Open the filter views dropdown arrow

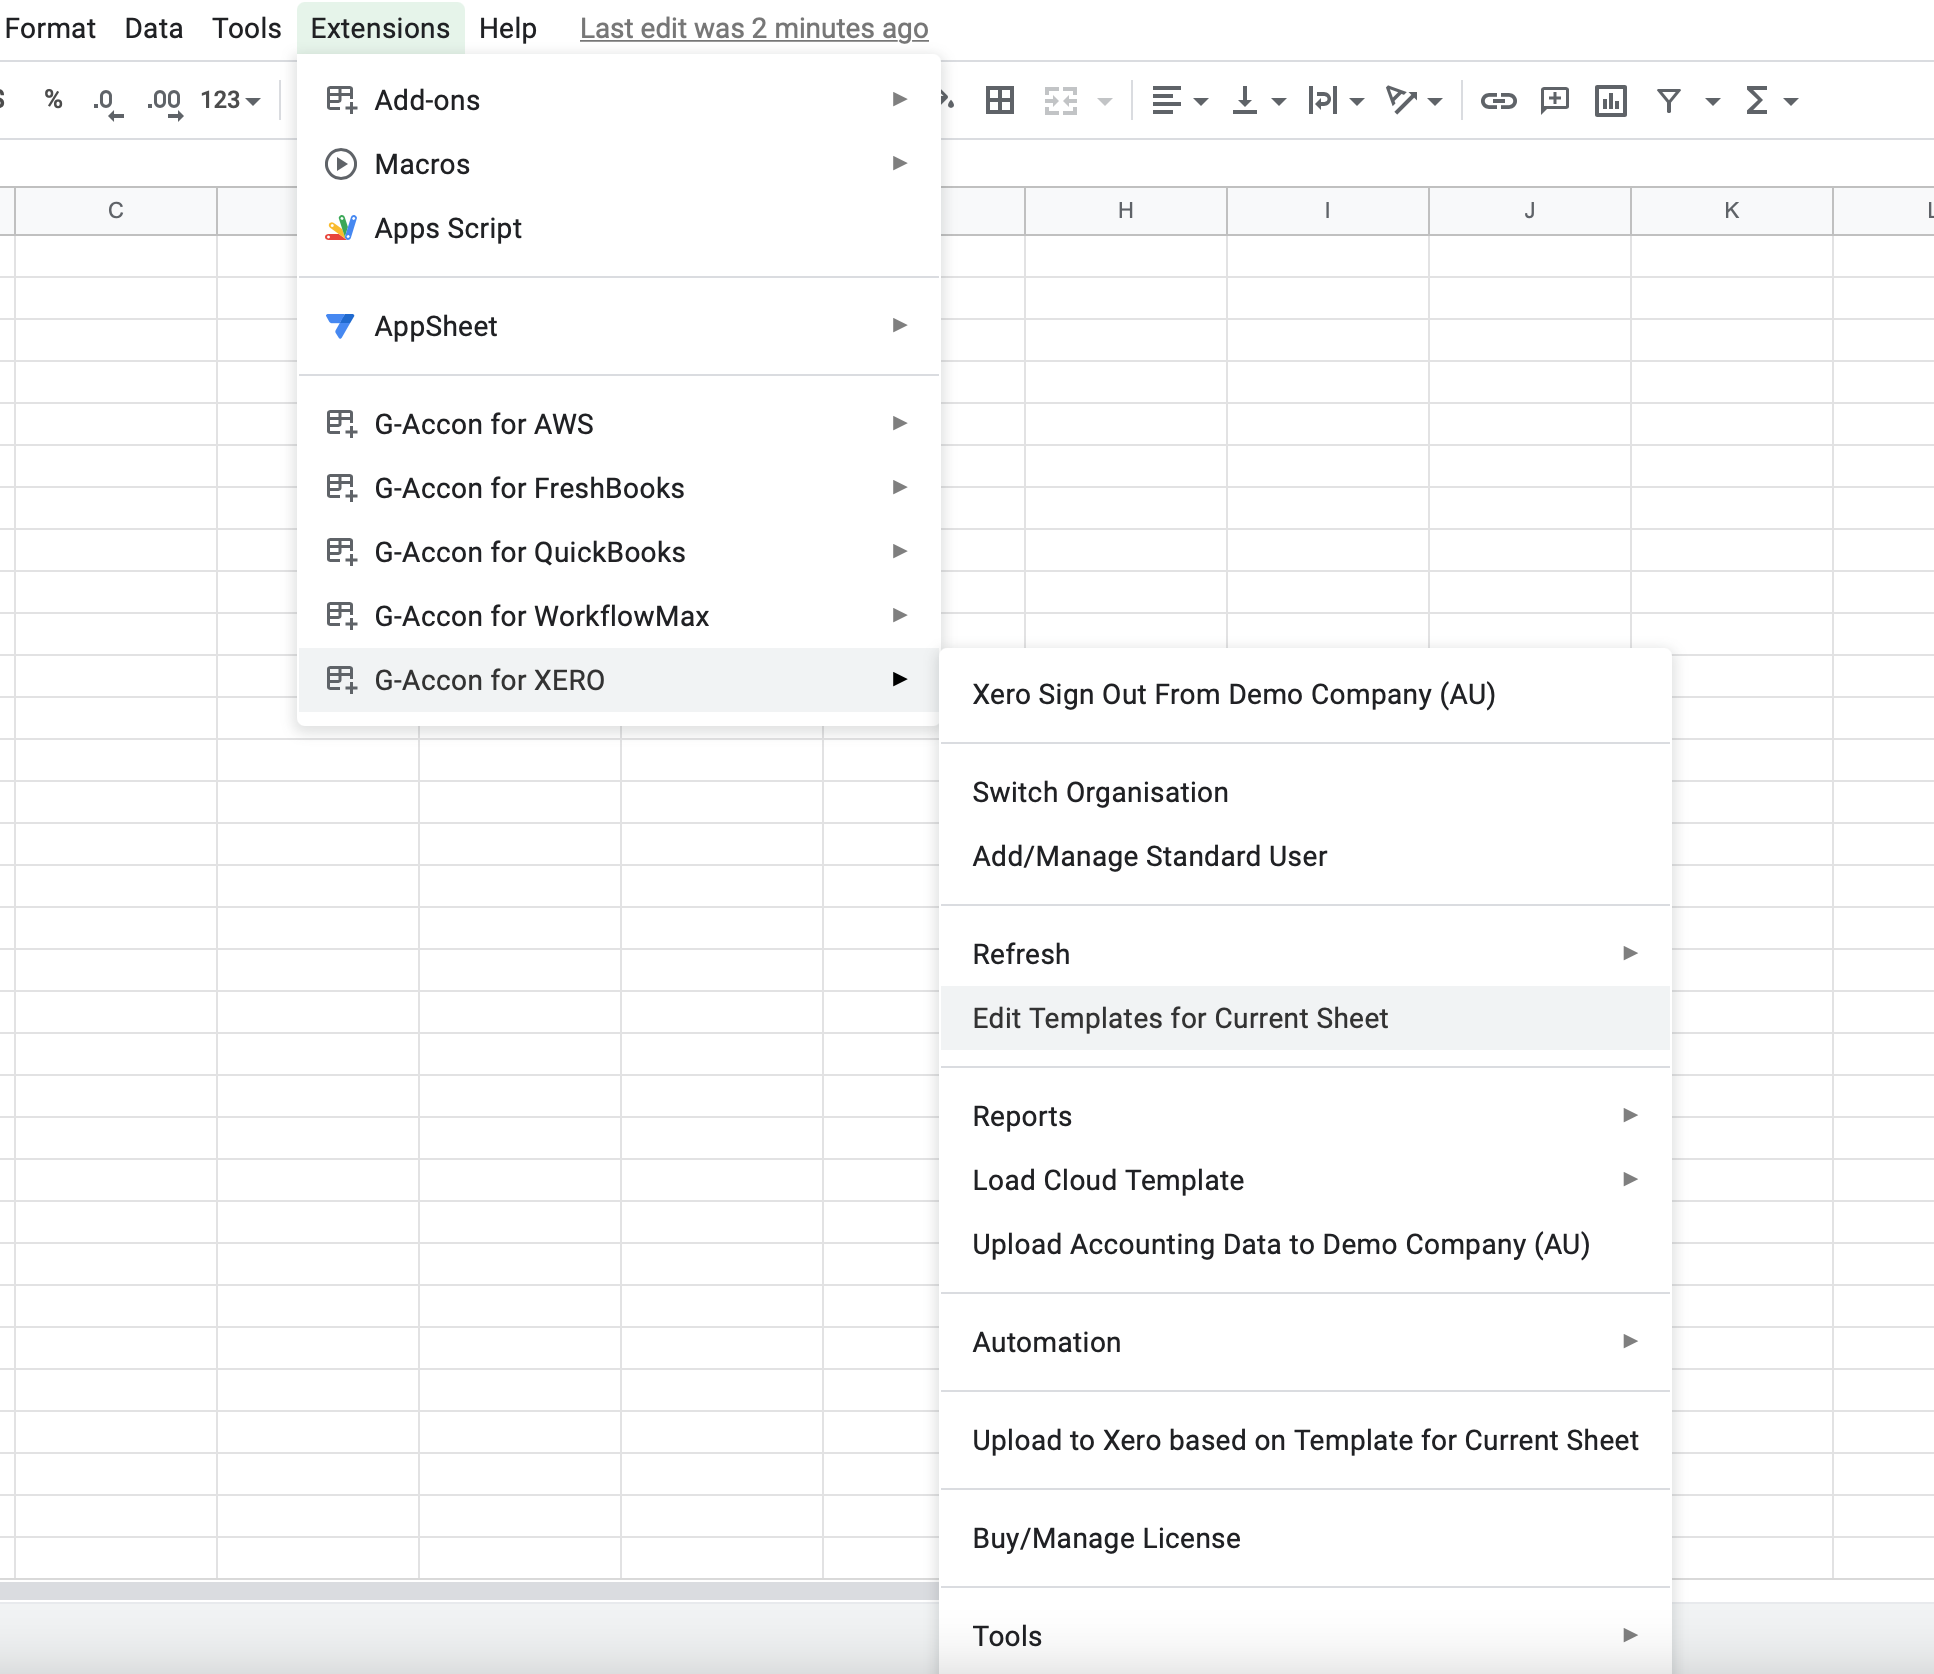pos(1713,101)
